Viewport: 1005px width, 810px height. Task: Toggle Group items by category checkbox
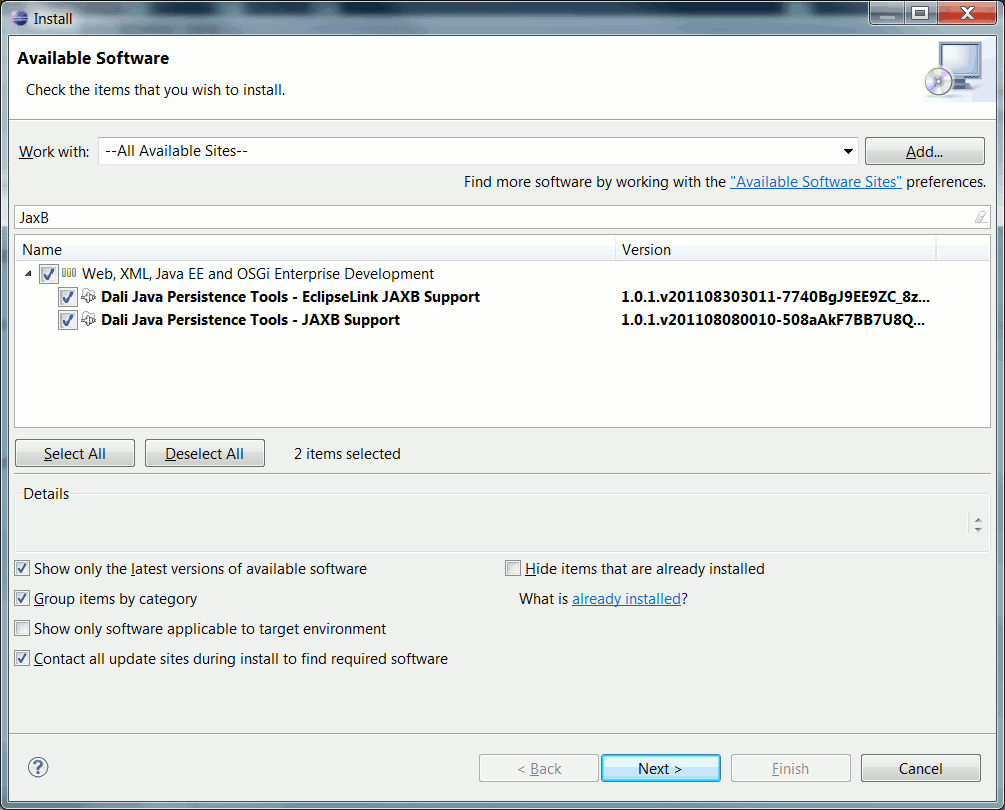click(22, 599)
